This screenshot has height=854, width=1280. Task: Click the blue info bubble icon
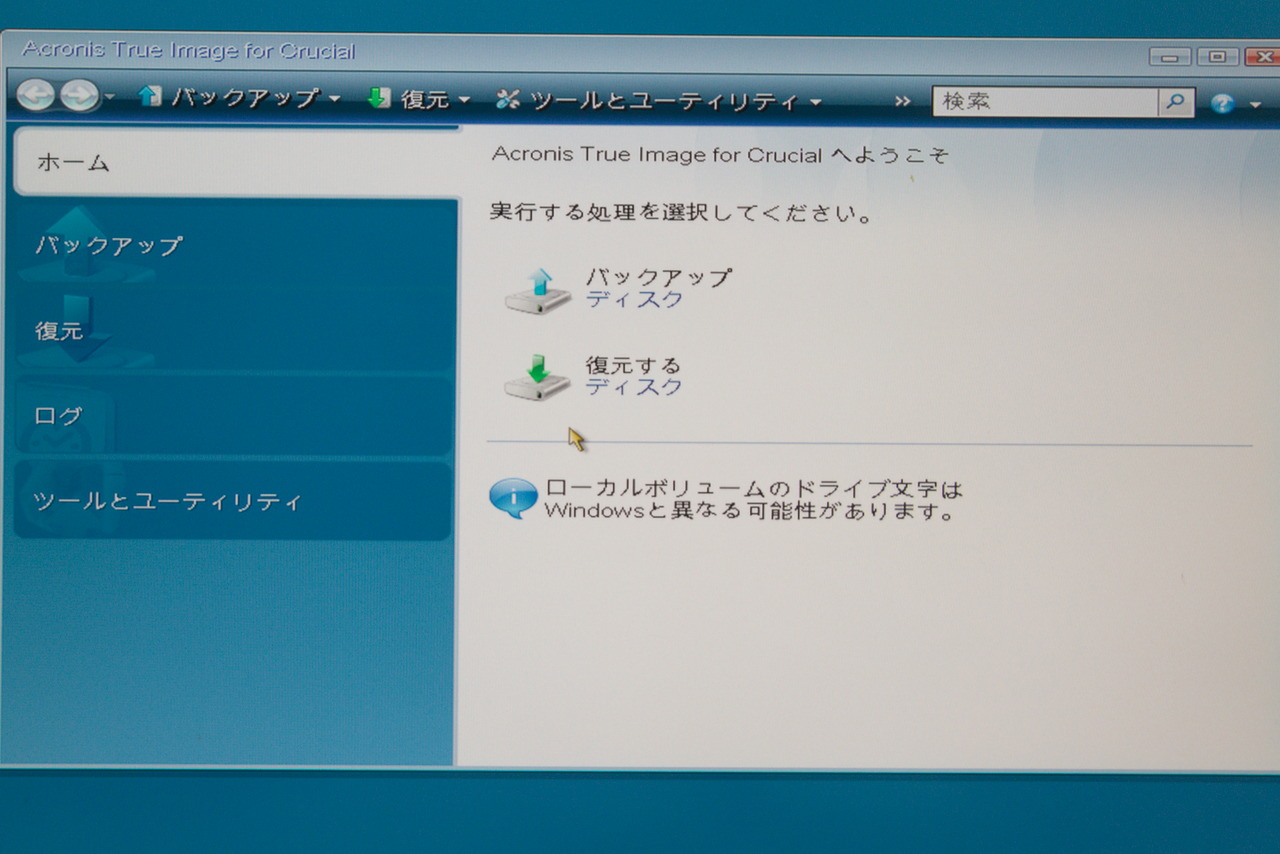click(x=513, y=498)
